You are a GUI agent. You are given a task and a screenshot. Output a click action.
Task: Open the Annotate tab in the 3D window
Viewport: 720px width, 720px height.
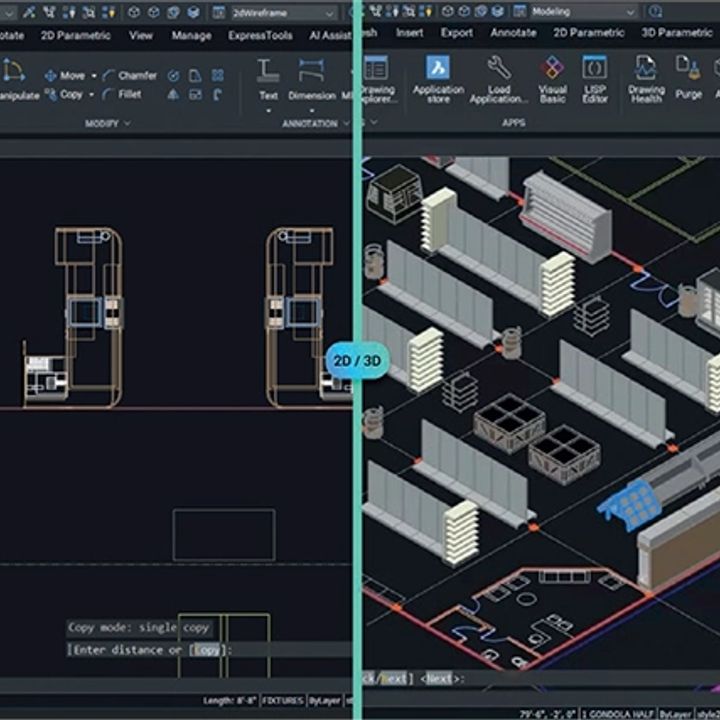click(513, 33)
